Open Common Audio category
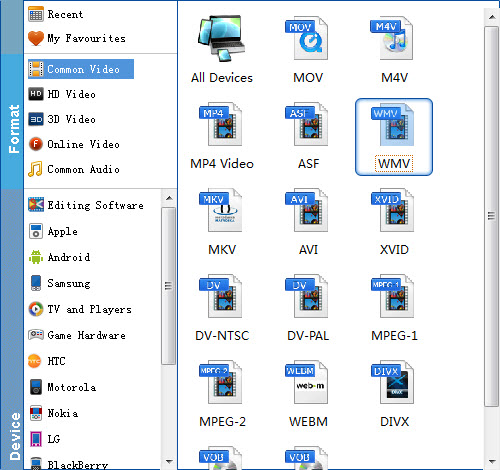 tap(74, 169)
